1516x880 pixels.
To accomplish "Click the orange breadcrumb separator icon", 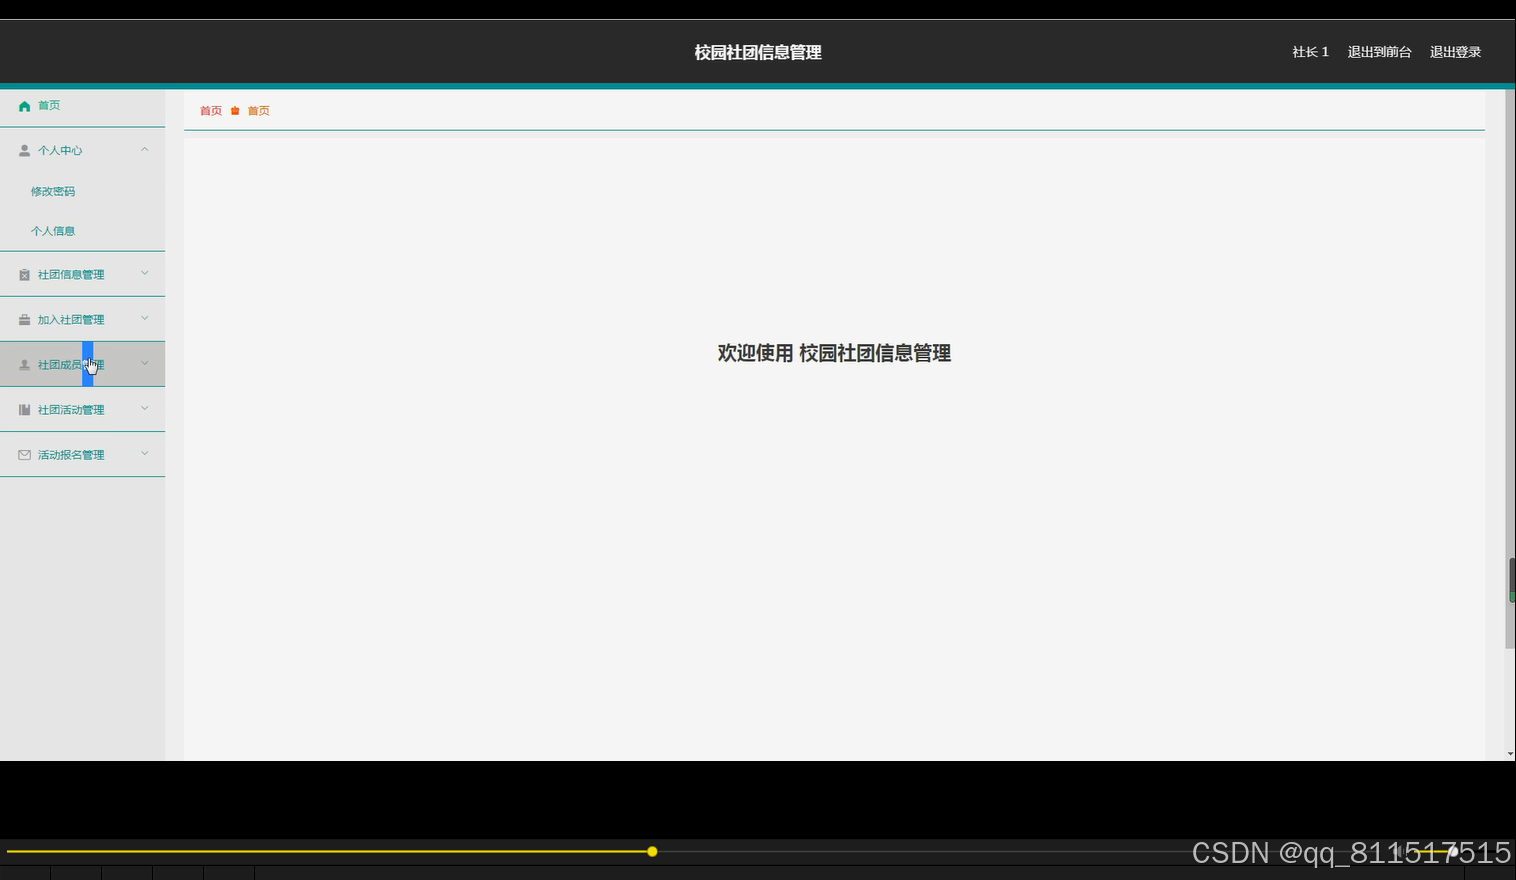I will (x=235, y=111).
